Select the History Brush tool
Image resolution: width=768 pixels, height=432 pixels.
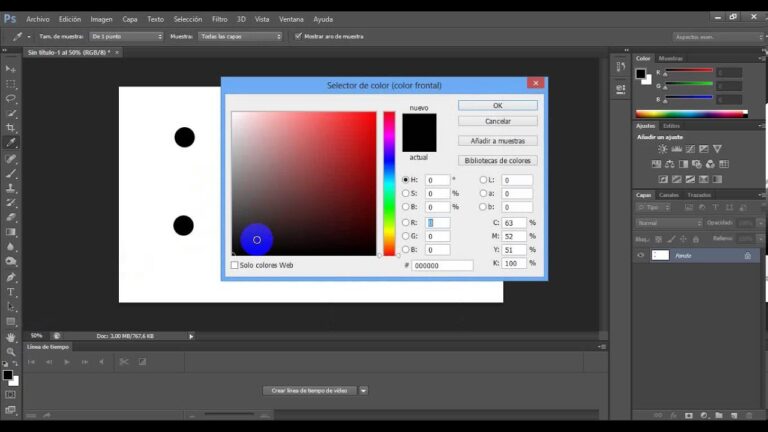pyautogui.click(x=10, y=202)
